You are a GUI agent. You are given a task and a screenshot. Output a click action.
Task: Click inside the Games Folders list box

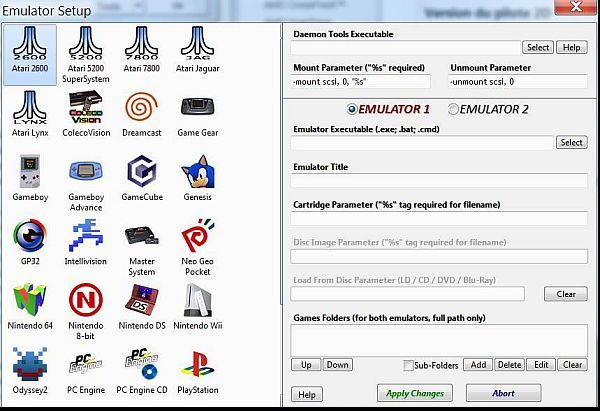pyautogui.click(x=439, y=341)
